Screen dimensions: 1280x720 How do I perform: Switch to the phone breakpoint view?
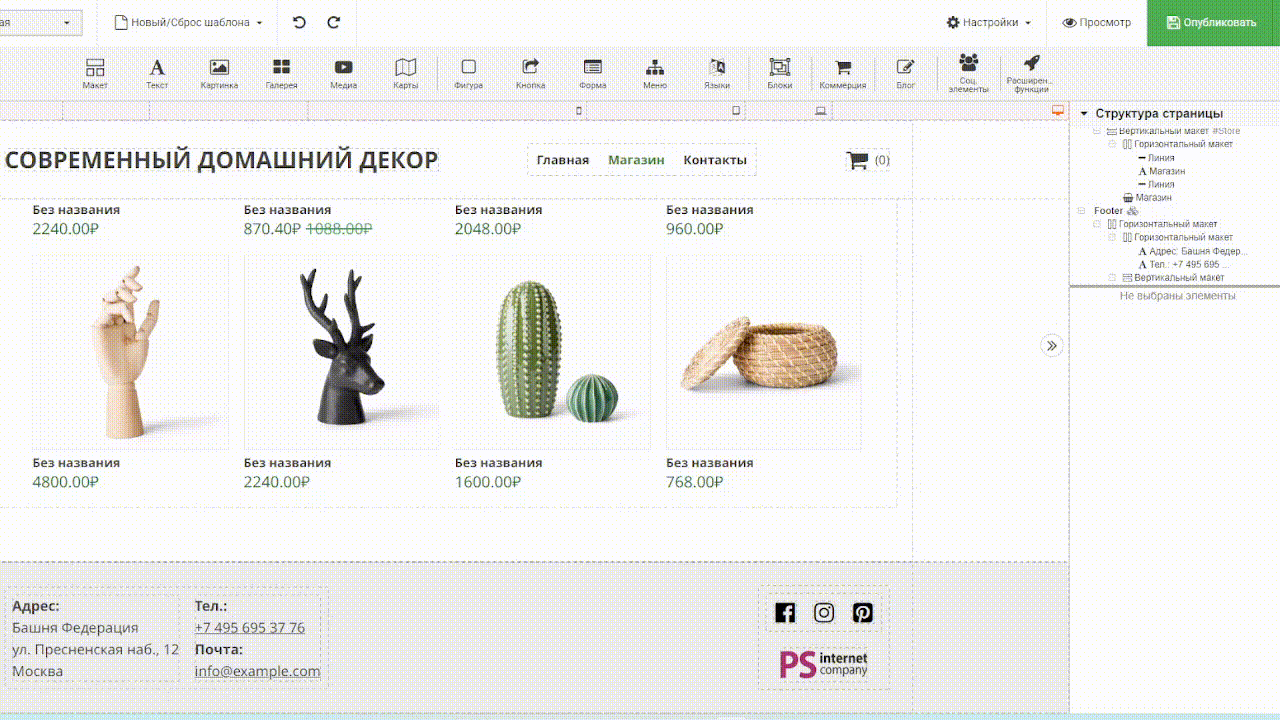[x=578, y=111]
